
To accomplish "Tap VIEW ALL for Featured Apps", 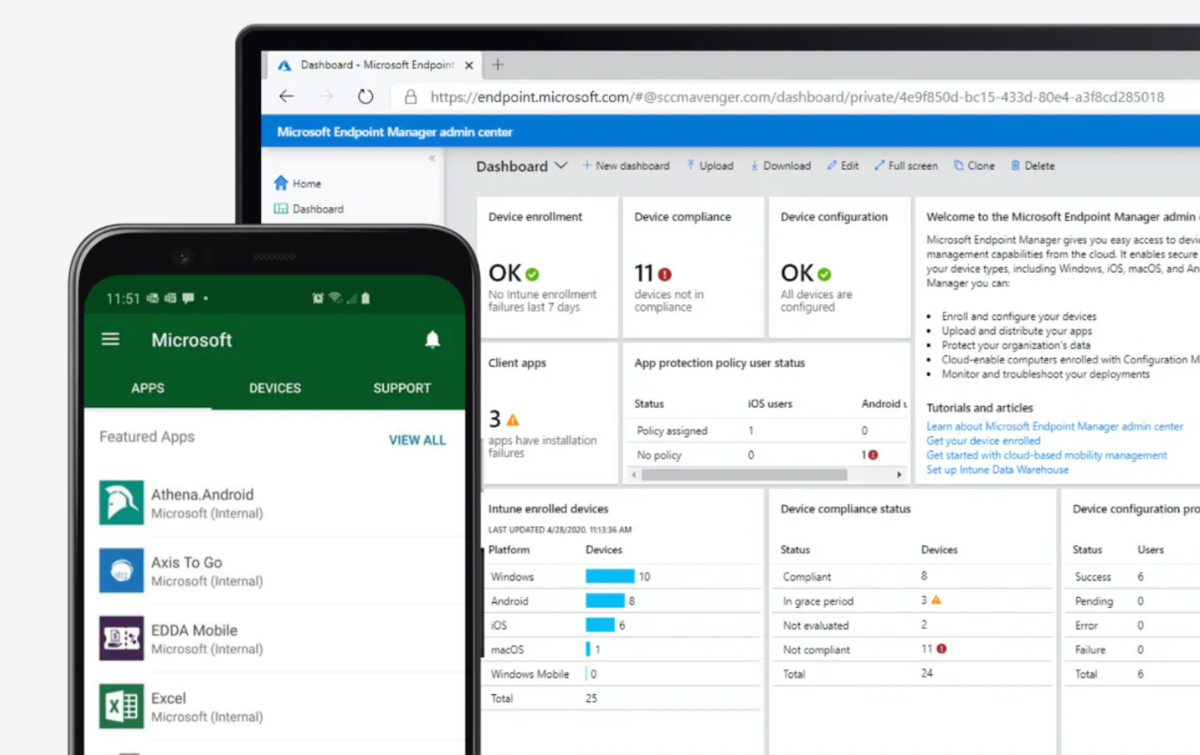I will tap(417, 440).
